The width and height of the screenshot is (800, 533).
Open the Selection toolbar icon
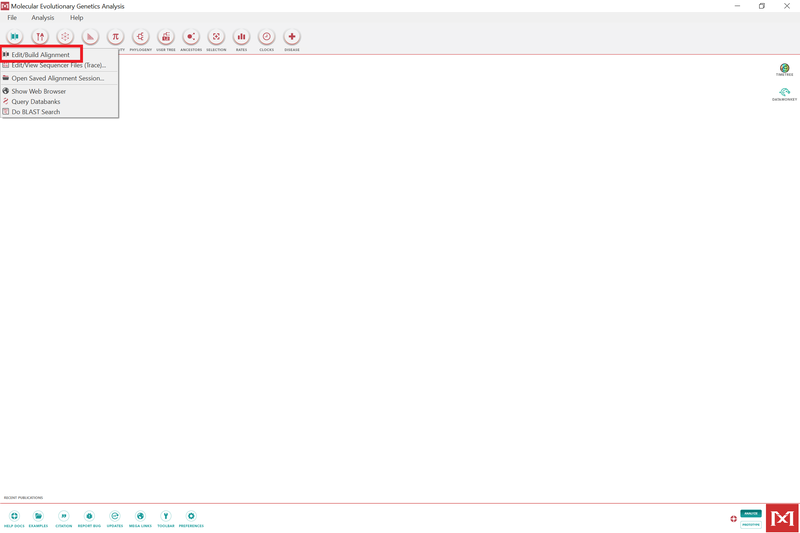pyautogui.click(x=216, y=37)
